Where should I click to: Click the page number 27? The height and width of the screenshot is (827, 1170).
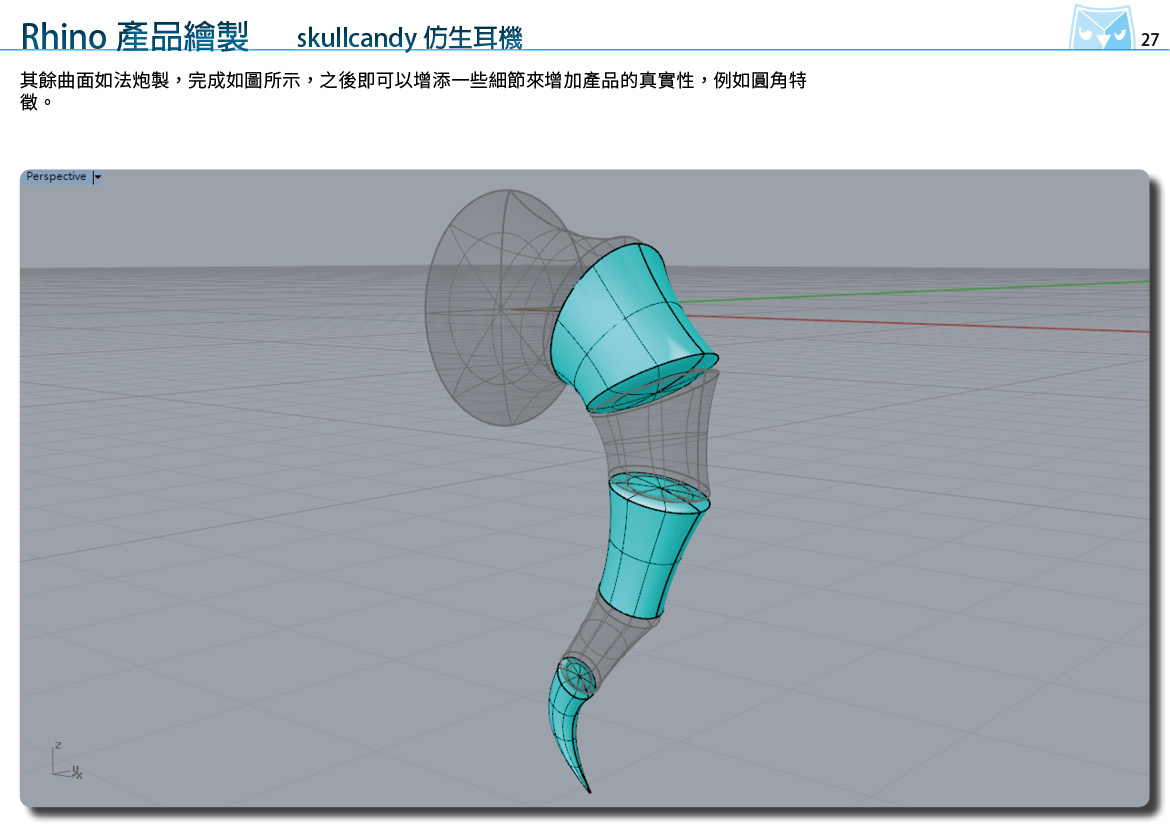pos(1150,40)
